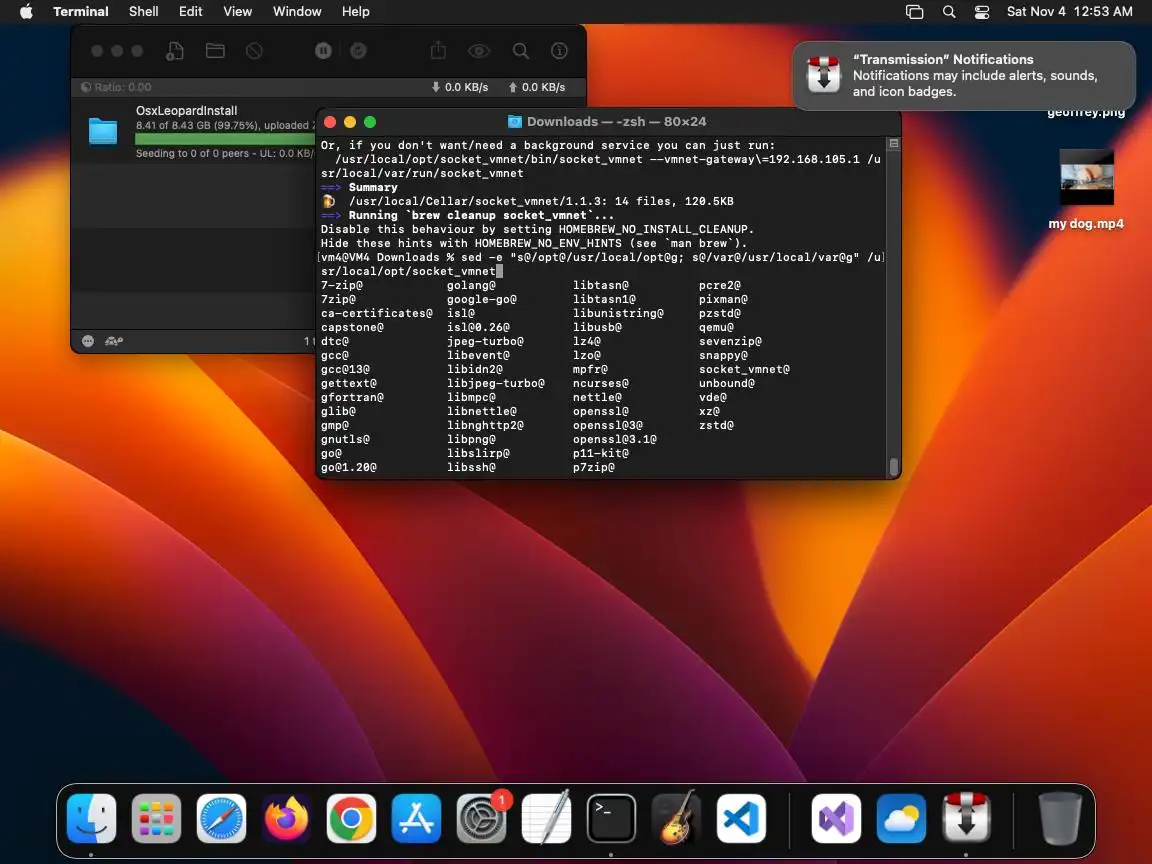Click Transmission's create torrent file icon

click(175, 51)
